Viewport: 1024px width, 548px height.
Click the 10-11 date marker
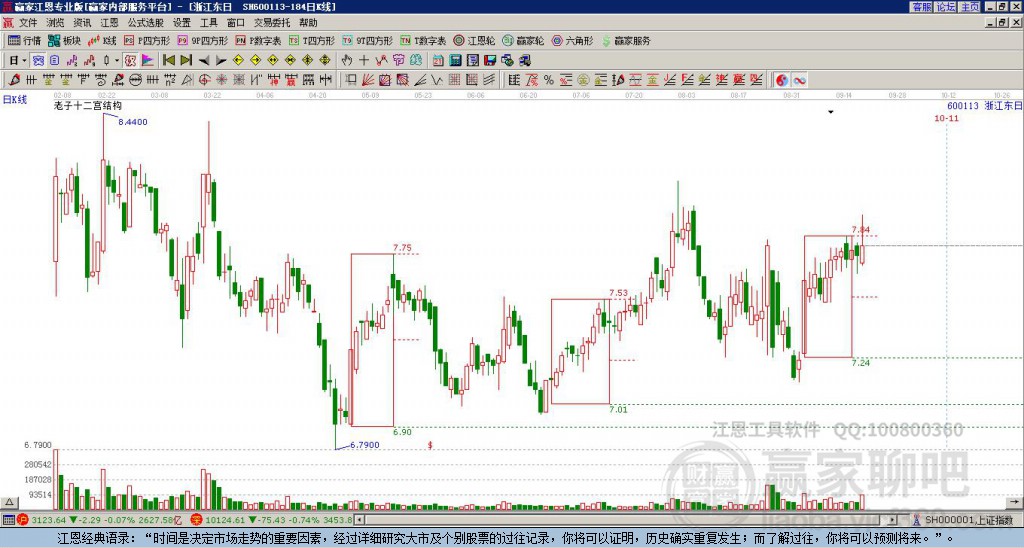tap(946, 119)
